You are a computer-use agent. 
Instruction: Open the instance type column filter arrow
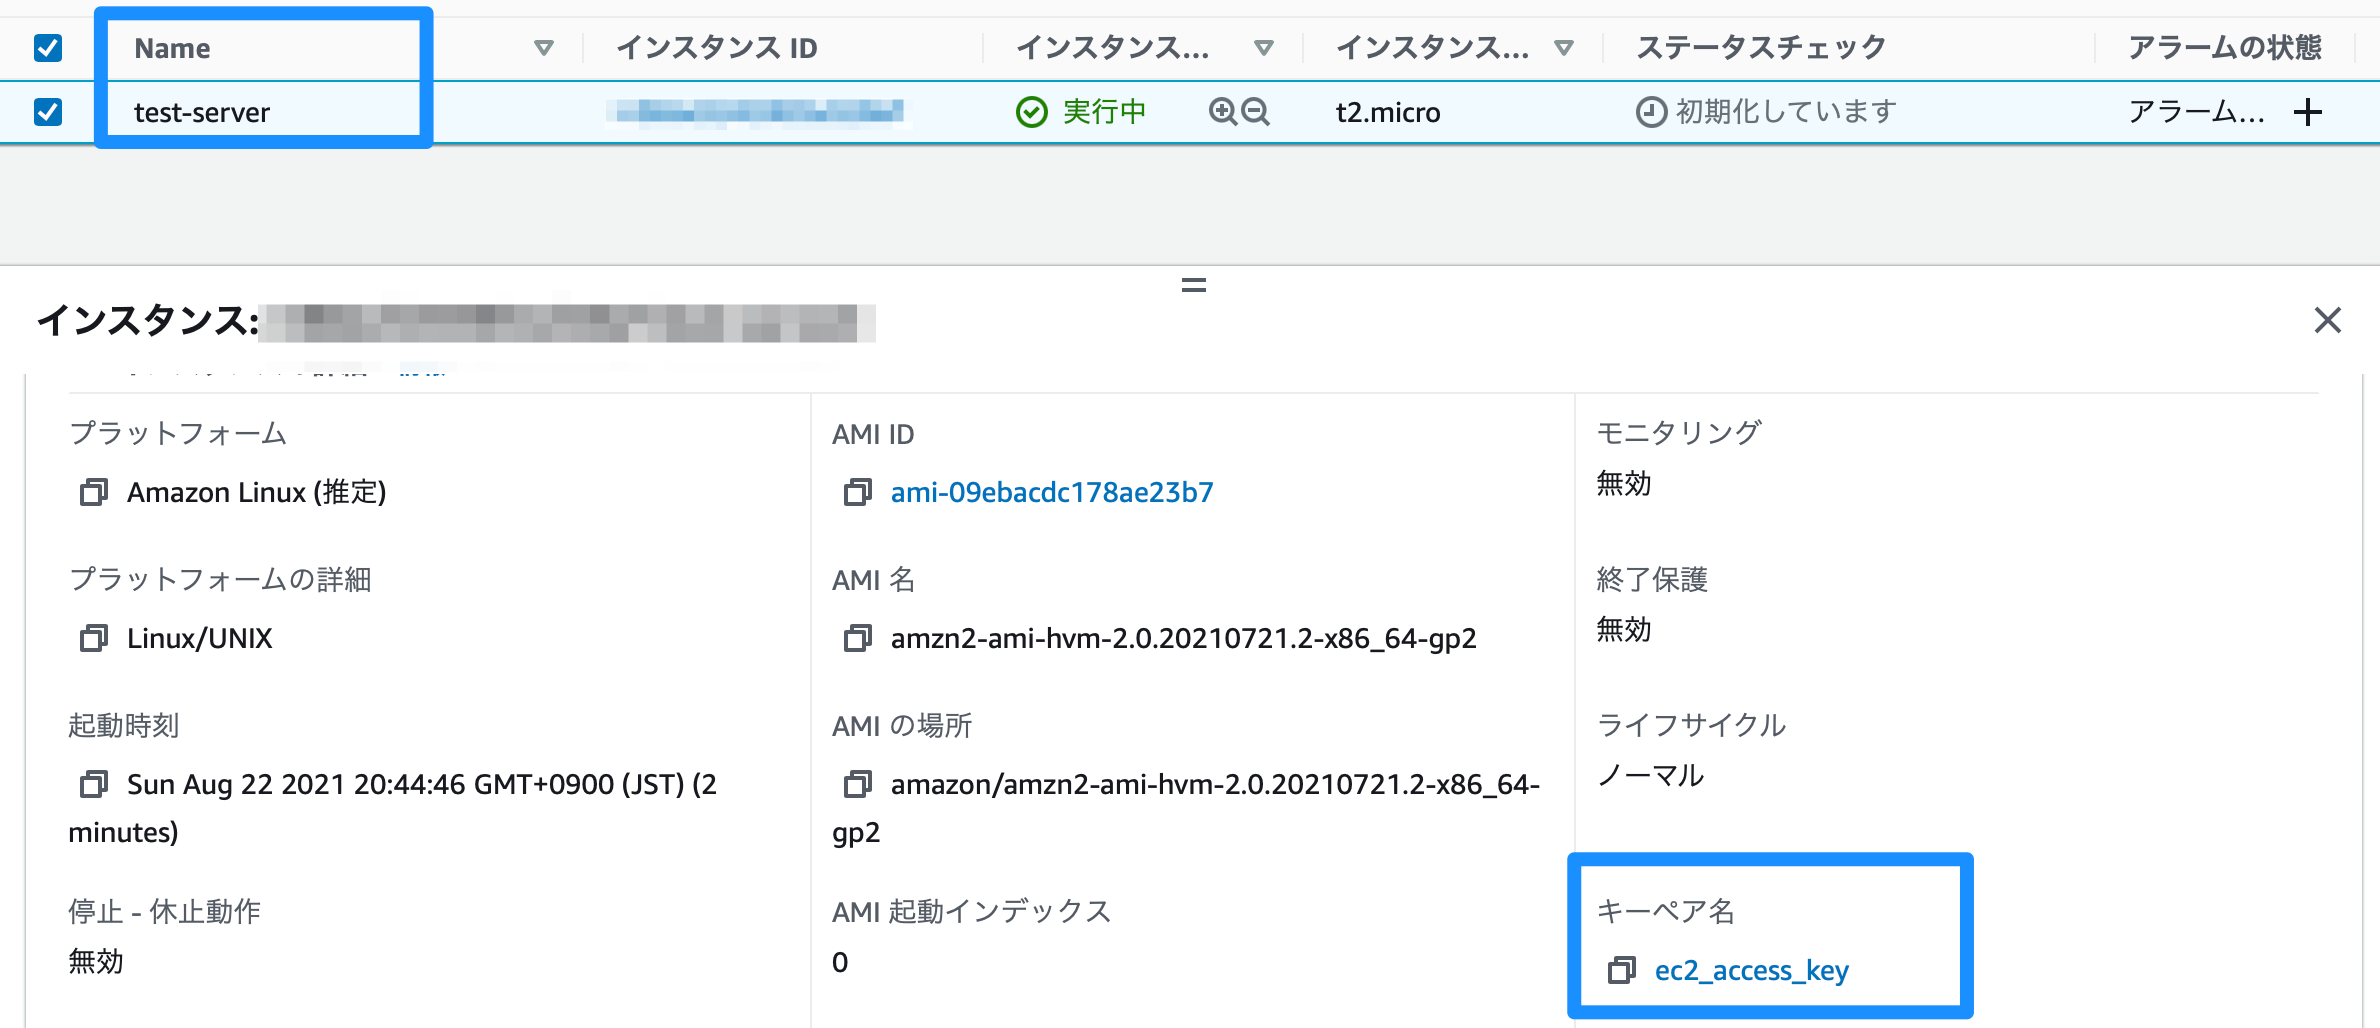(x=1564, y=48)
